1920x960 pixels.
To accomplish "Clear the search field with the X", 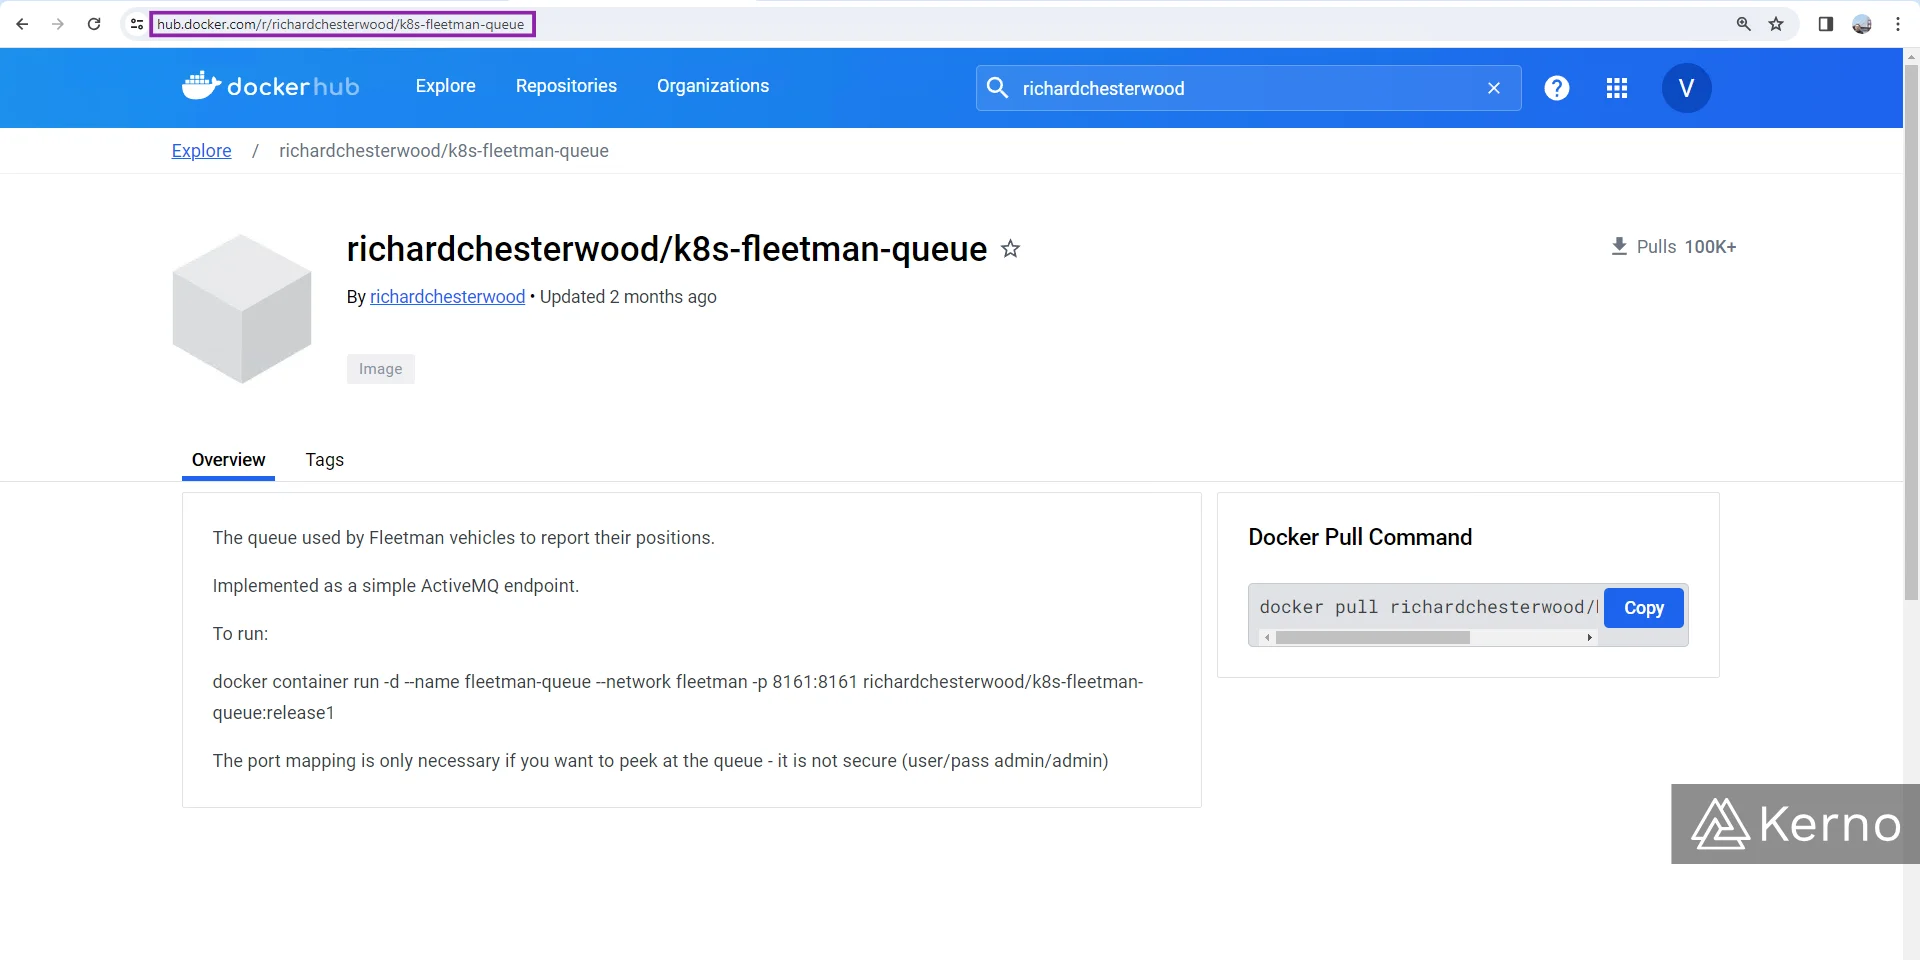I will pos(1494,88).
